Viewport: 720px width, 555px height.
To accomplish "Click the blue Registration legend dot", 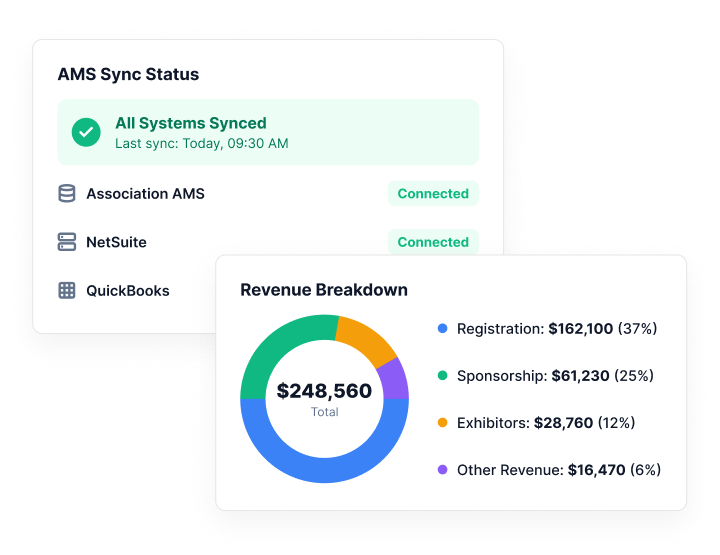I will pyautogui.click(x=442, y=328).
